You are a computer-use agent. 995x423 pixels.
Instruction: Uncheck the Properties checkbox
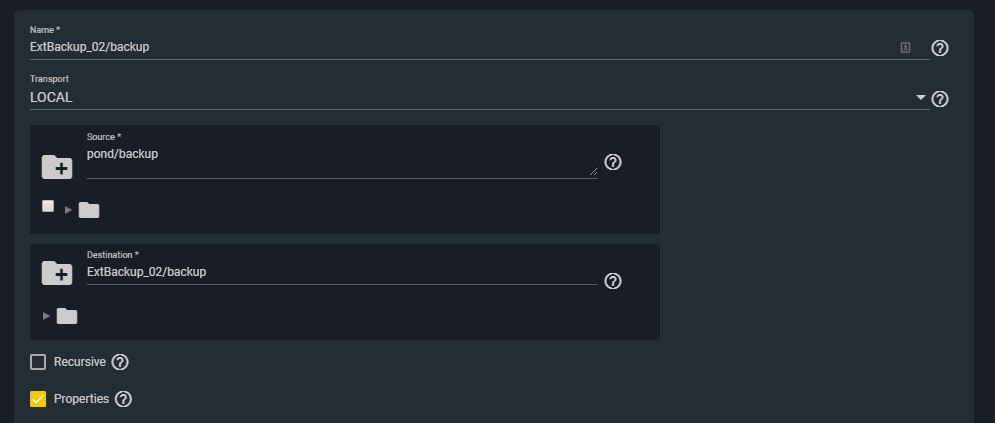click(38, 399)
